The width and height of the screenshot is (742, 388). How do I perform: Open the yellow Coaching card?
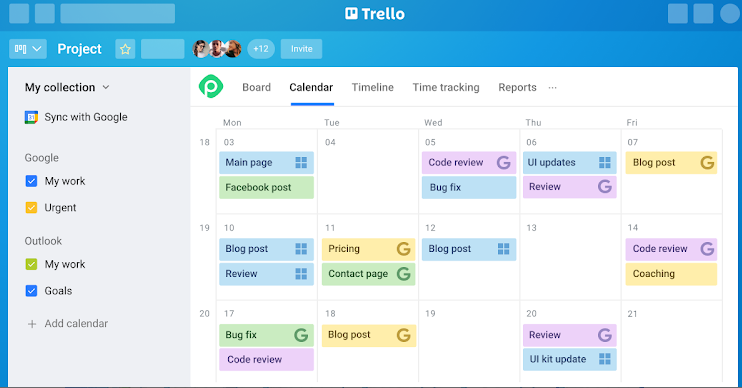pos(671,274)
